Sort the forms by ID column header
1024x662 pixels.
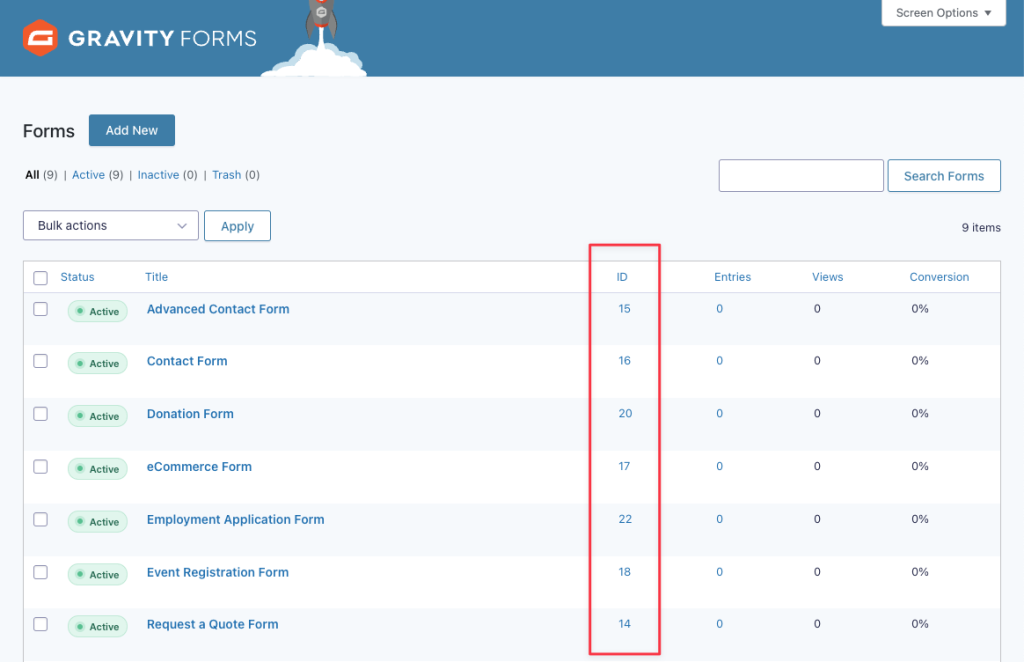click(x=623, y=277)
